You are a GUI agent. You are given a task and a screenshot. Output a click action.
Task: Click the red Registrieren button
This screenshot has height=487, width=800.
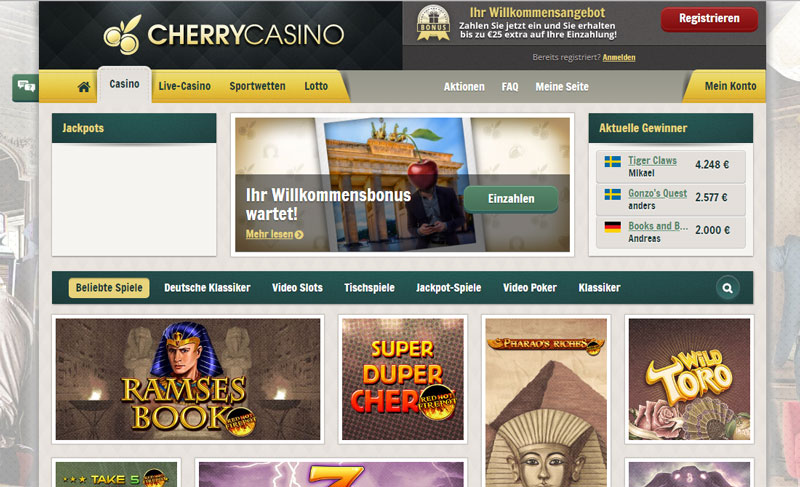click(709, 19)
